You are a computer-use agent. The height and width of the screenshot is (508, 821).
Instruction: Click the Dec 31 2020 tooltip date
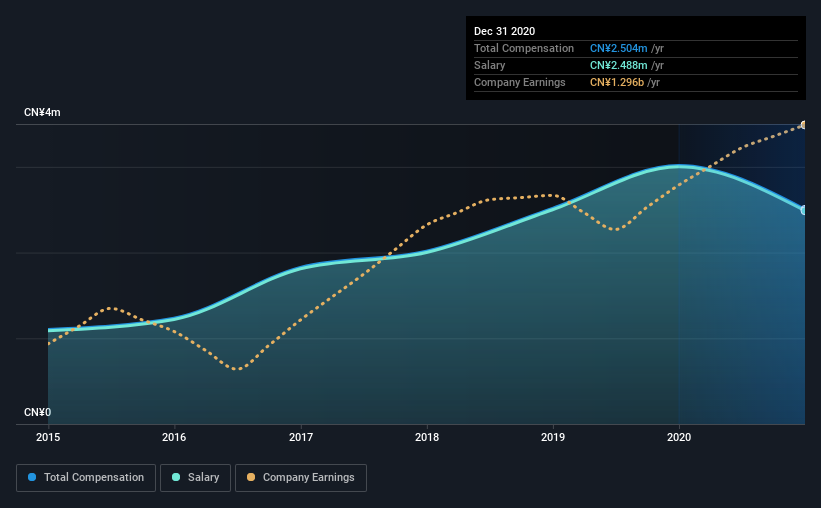click(504, 31)
